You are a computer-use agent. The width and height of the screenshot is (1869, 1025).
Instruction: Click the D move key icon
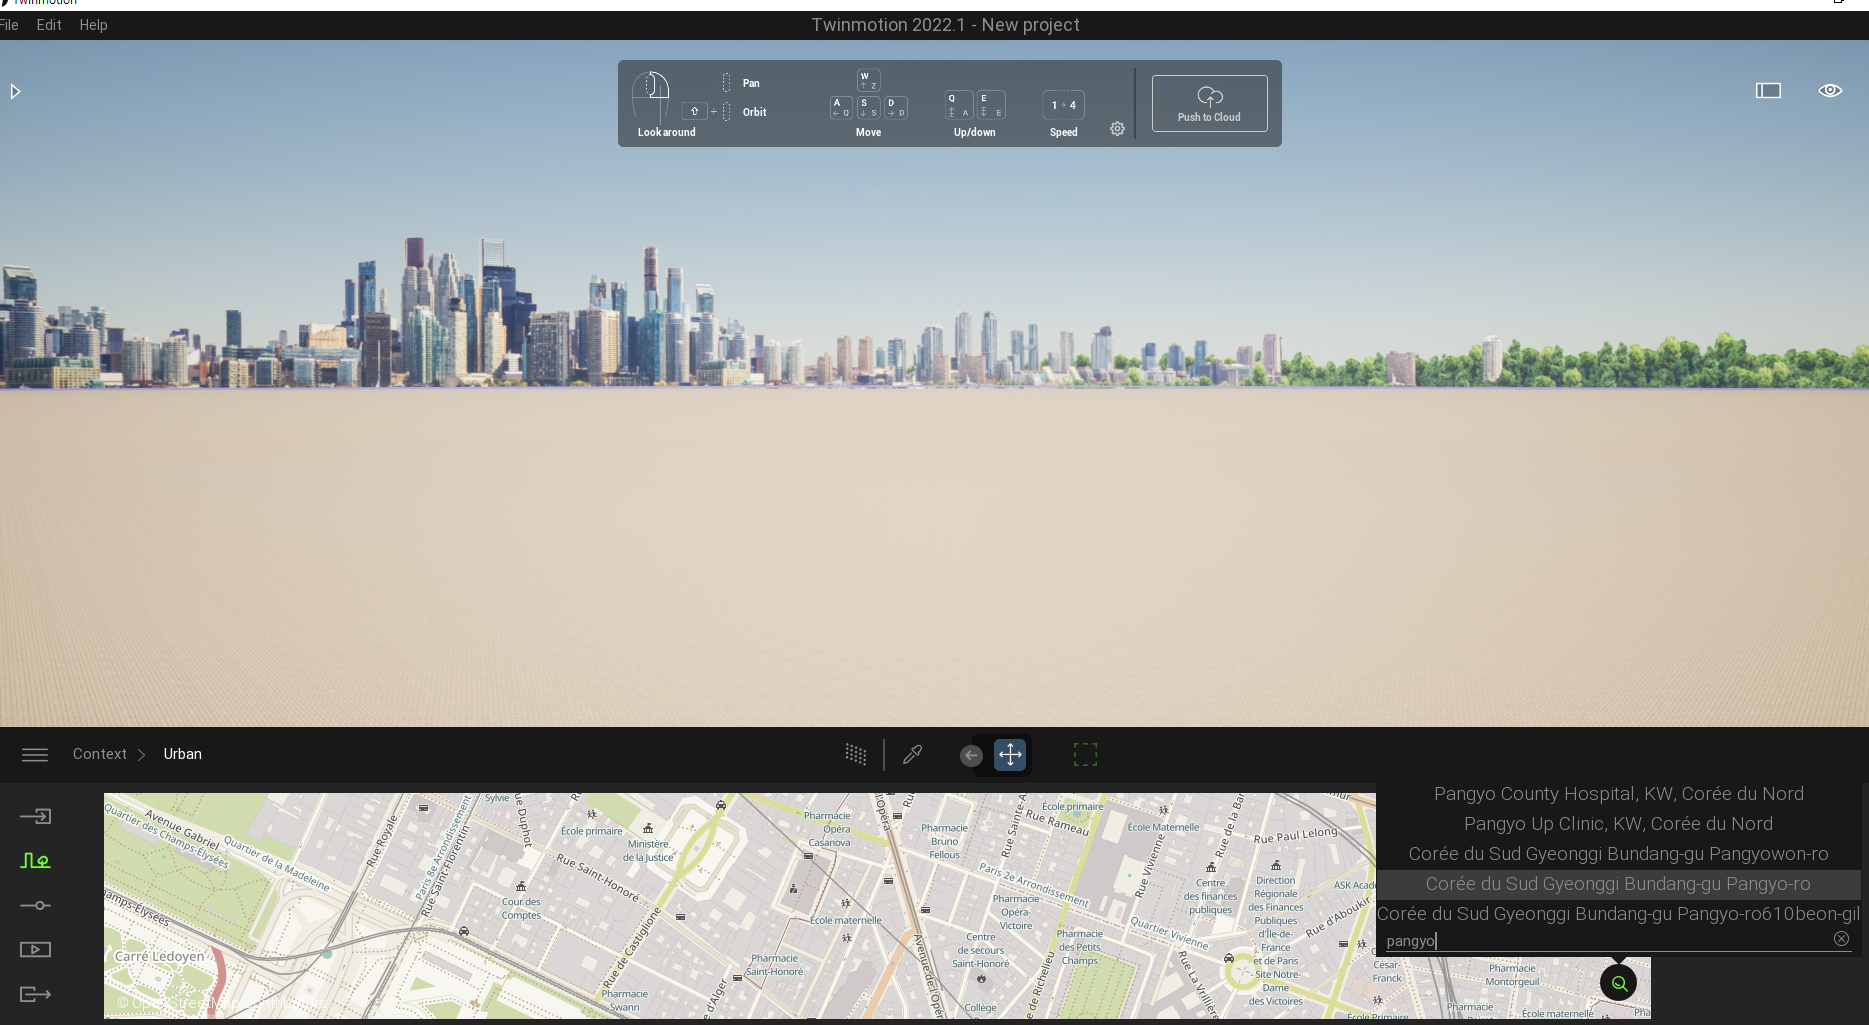pos(895,107)
